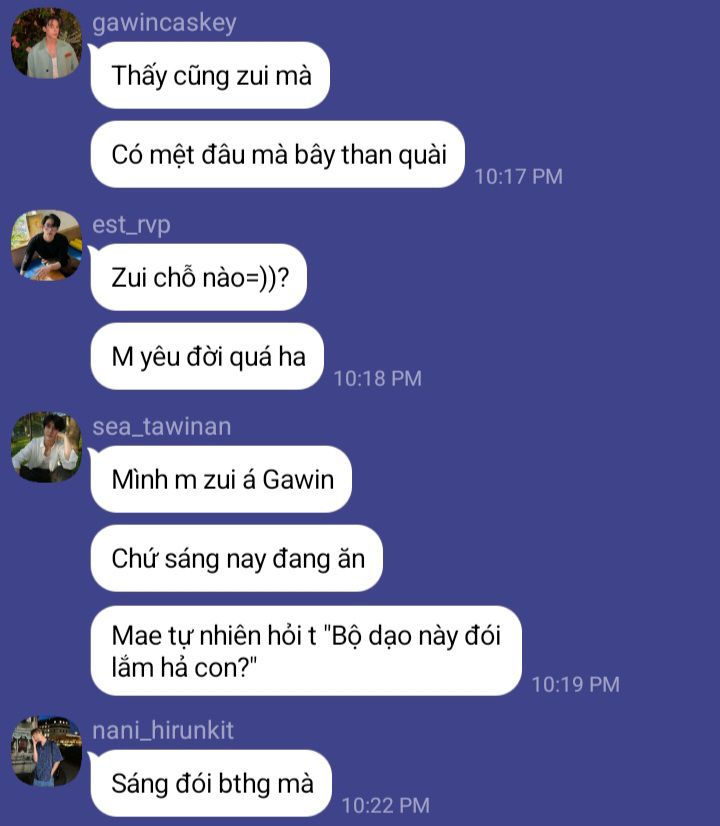Click the 10:17 PM timestamp
The image size is (720, 826).
click(x=518, y=176)
